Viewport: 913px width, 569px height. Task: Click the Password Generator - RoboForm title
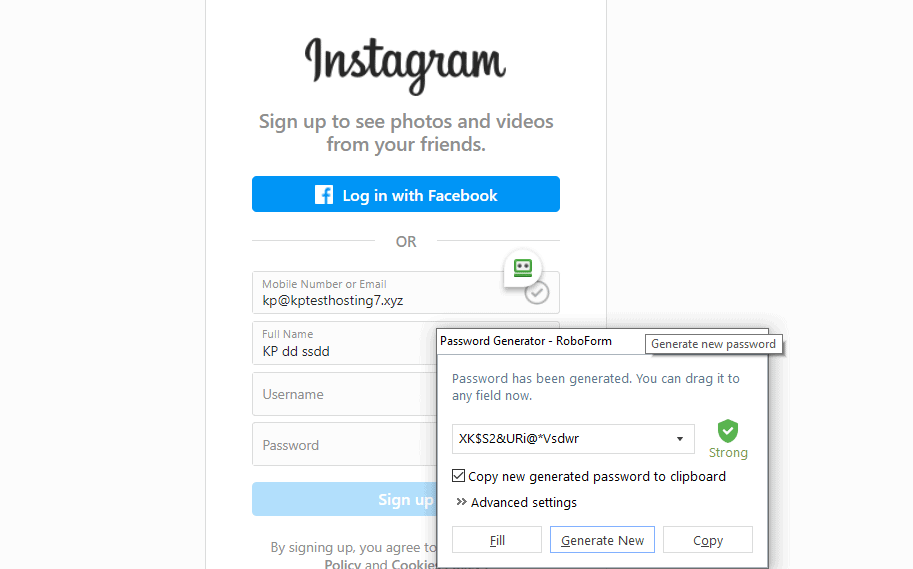click(x=526, y=341)
